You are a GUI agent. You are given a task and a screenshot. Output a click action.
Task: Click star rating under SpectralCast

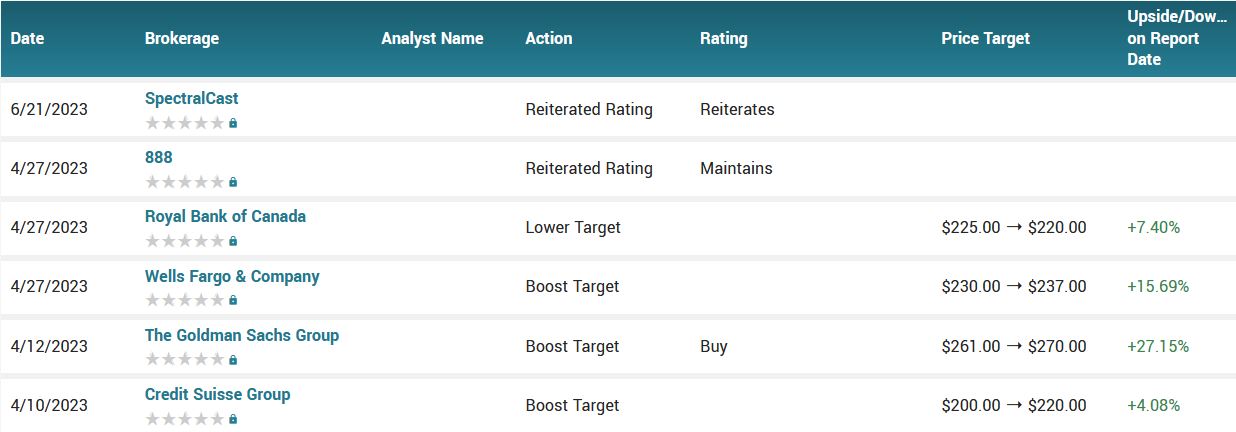point(185,123)
